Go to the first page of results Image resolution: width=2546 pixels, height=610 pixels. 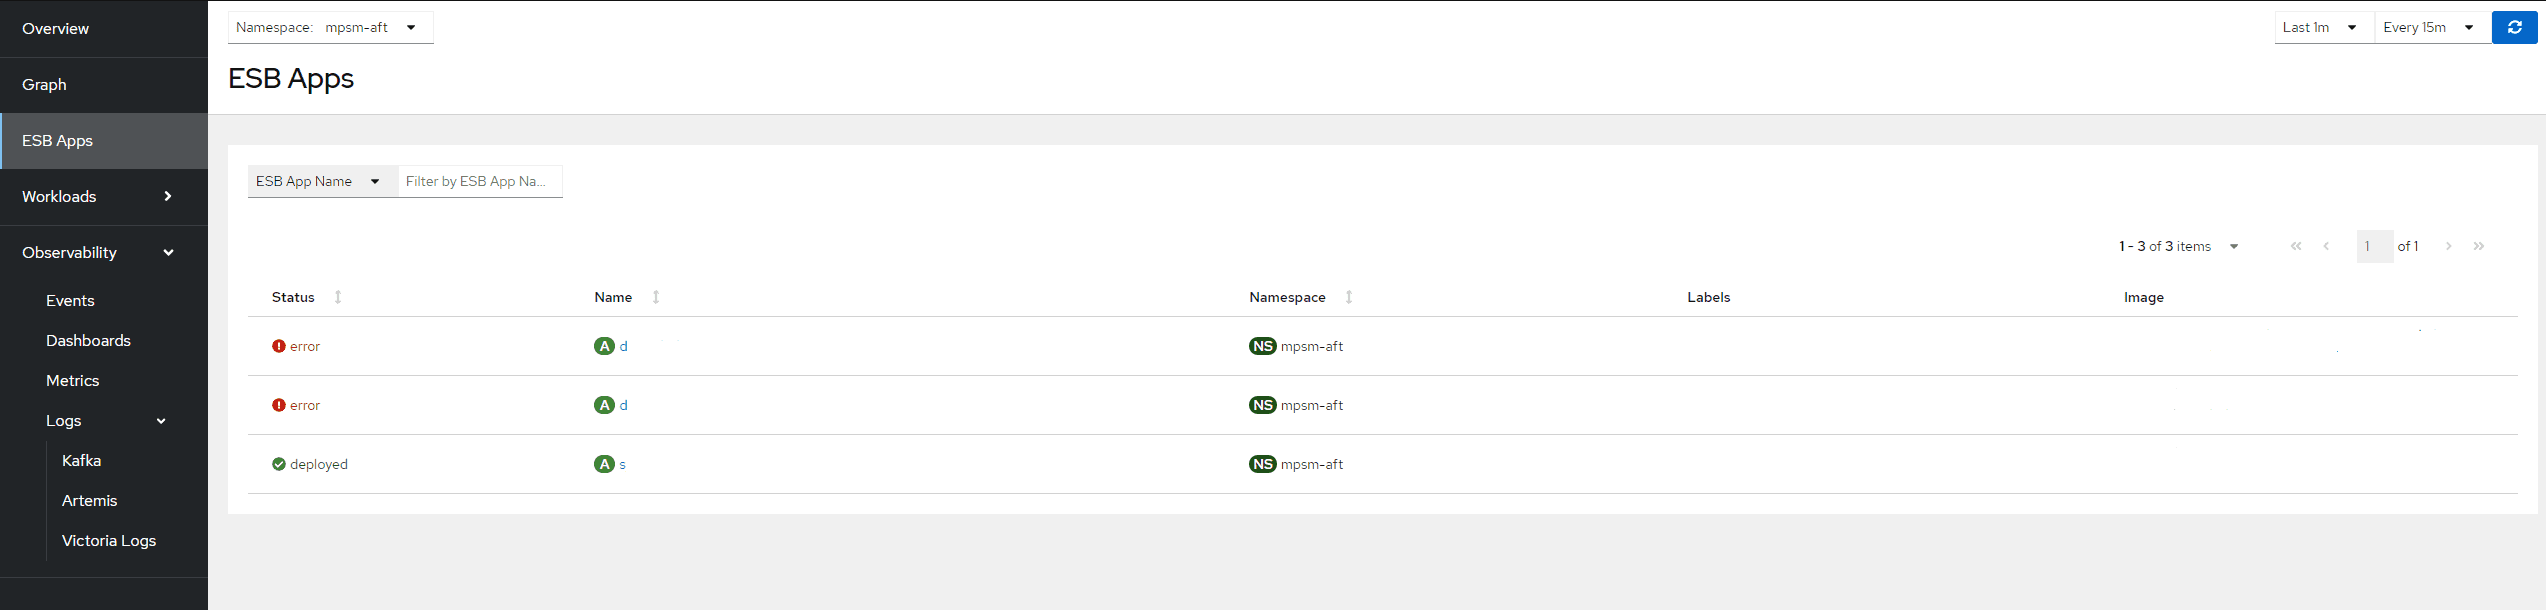[2296, 246]
